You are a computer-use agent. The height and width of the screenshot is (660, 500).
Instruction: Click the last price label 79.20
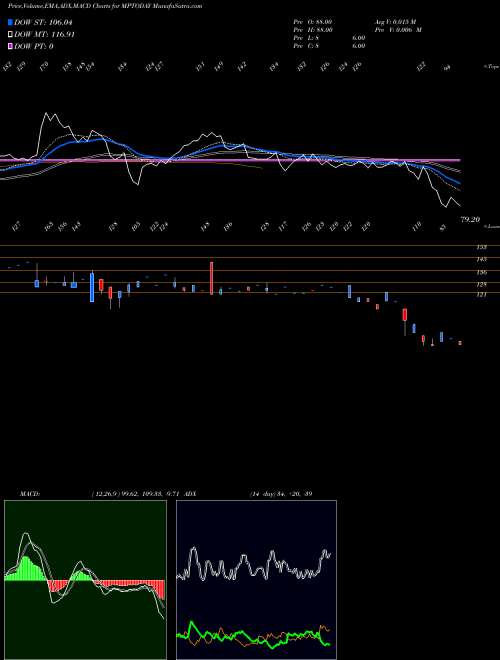click(x=470, y=219)
